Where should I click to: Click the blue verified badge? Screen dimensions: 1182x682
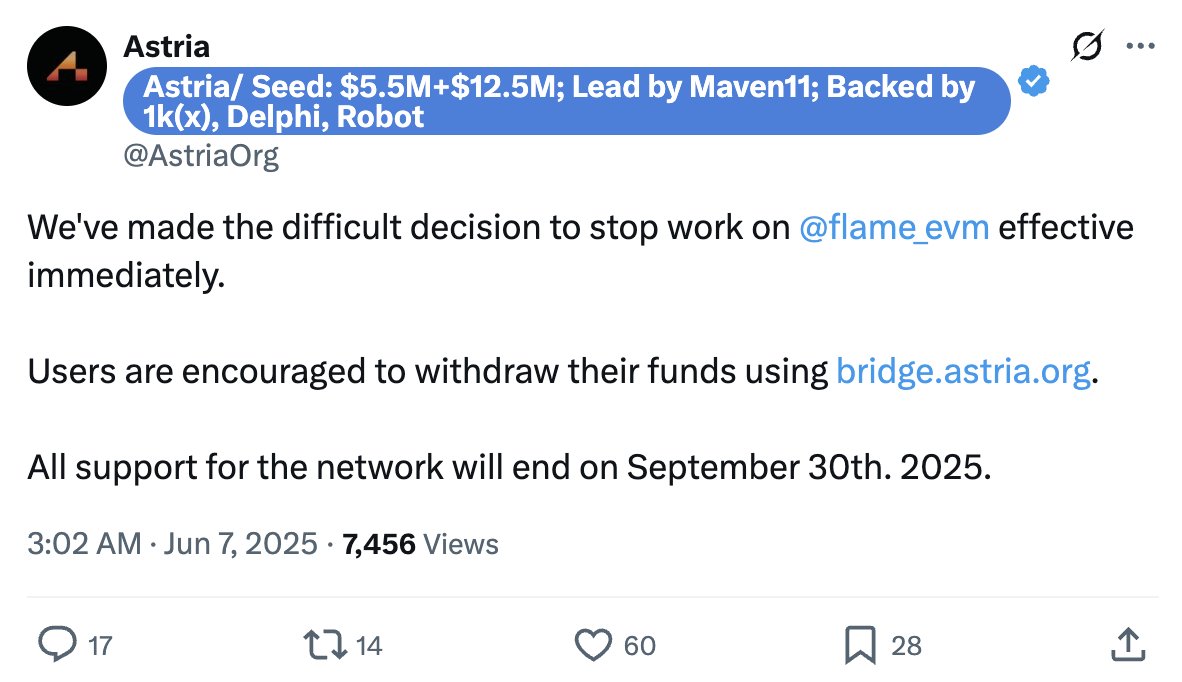pyautogui.click(x=1033, y=81)
